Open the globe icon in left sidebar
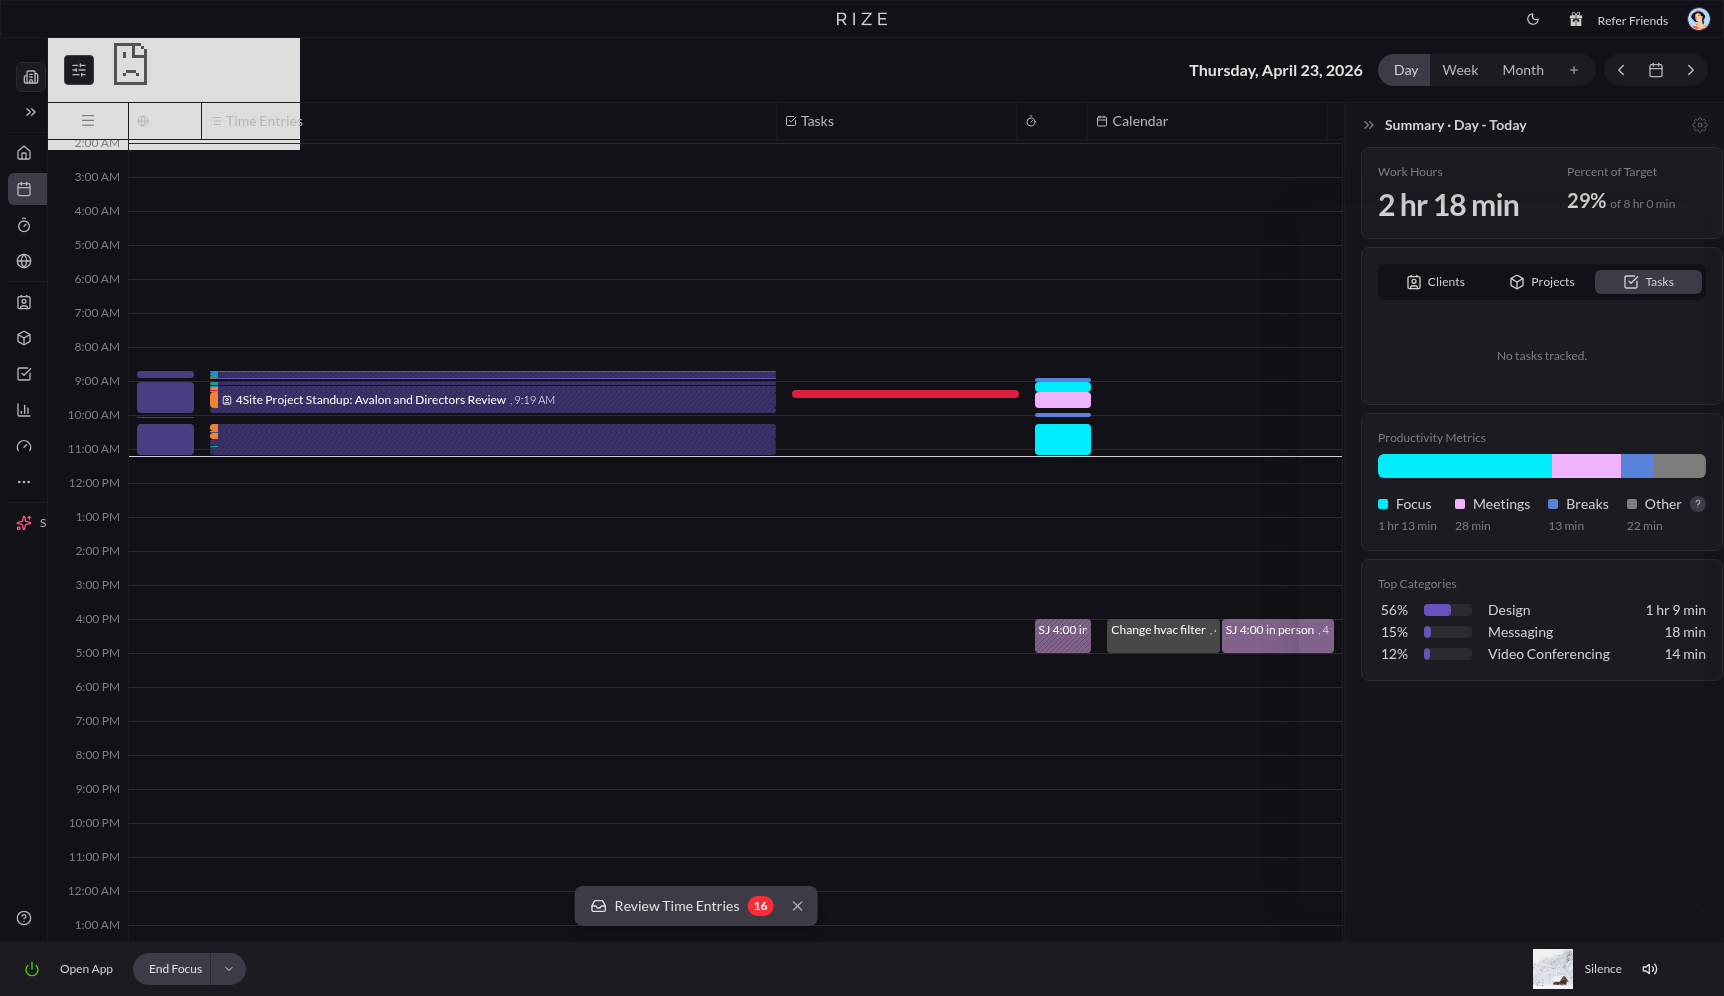 tap(24, 262)
